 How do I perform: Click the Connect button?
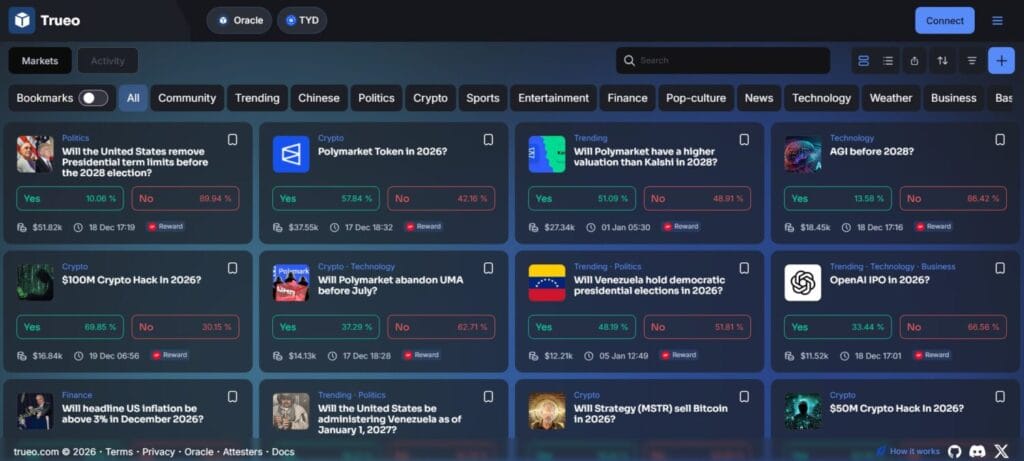tap(944, 21)
